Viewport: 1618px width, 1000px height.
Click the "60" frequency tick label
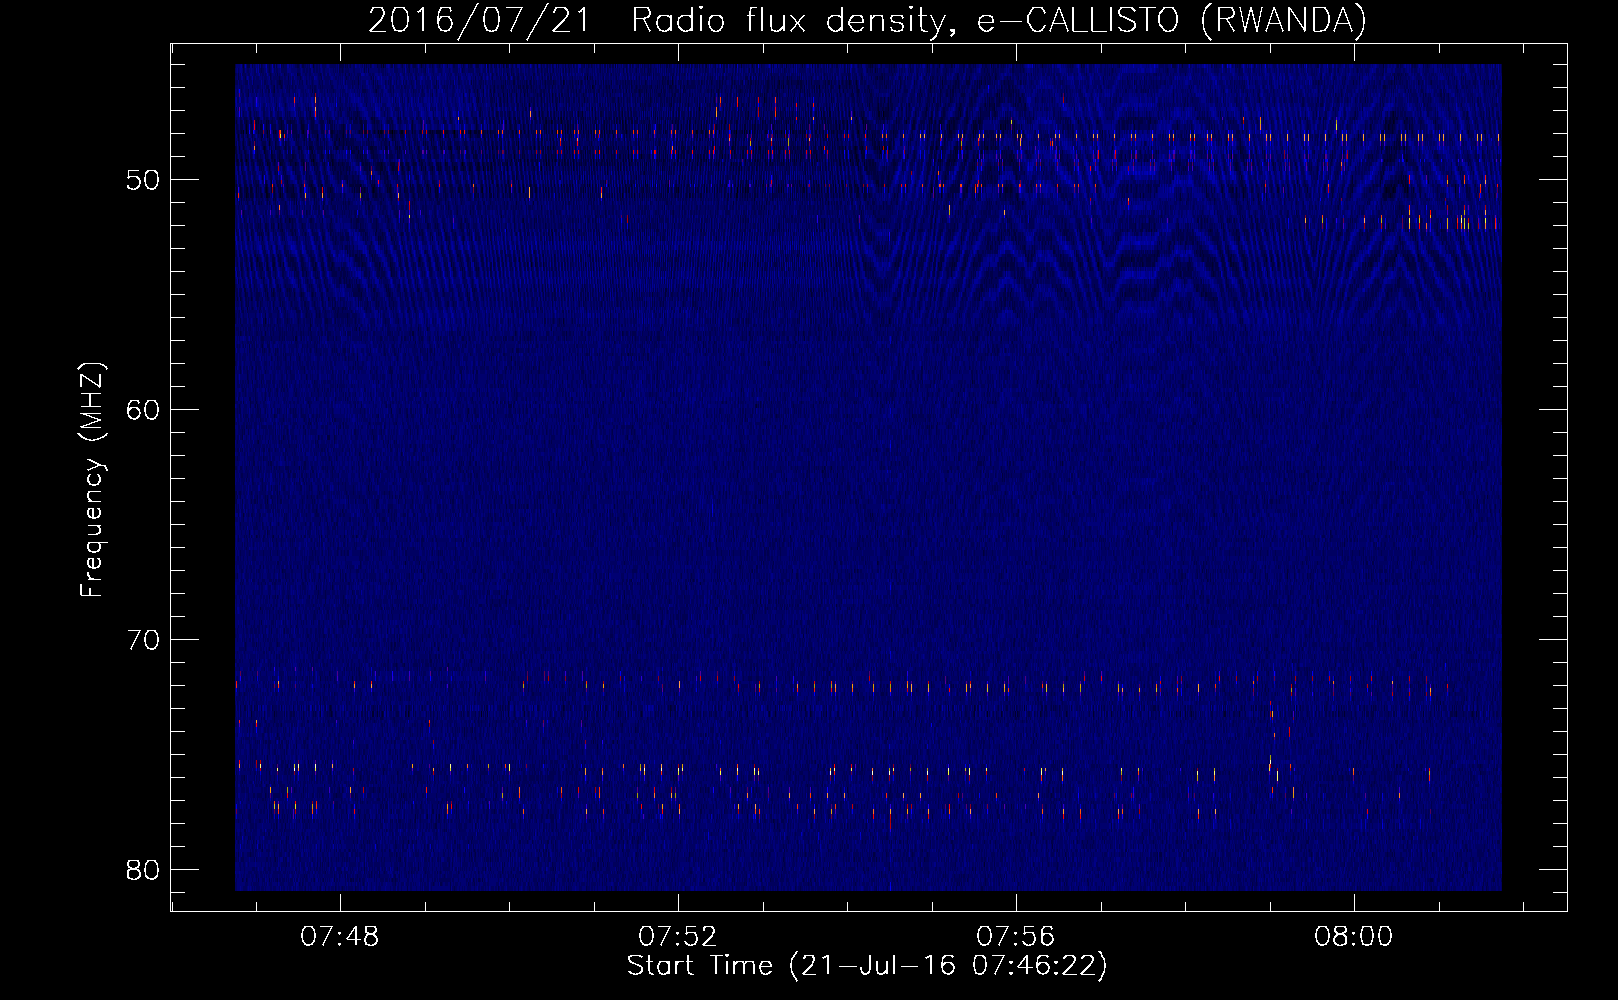point(143,410)
